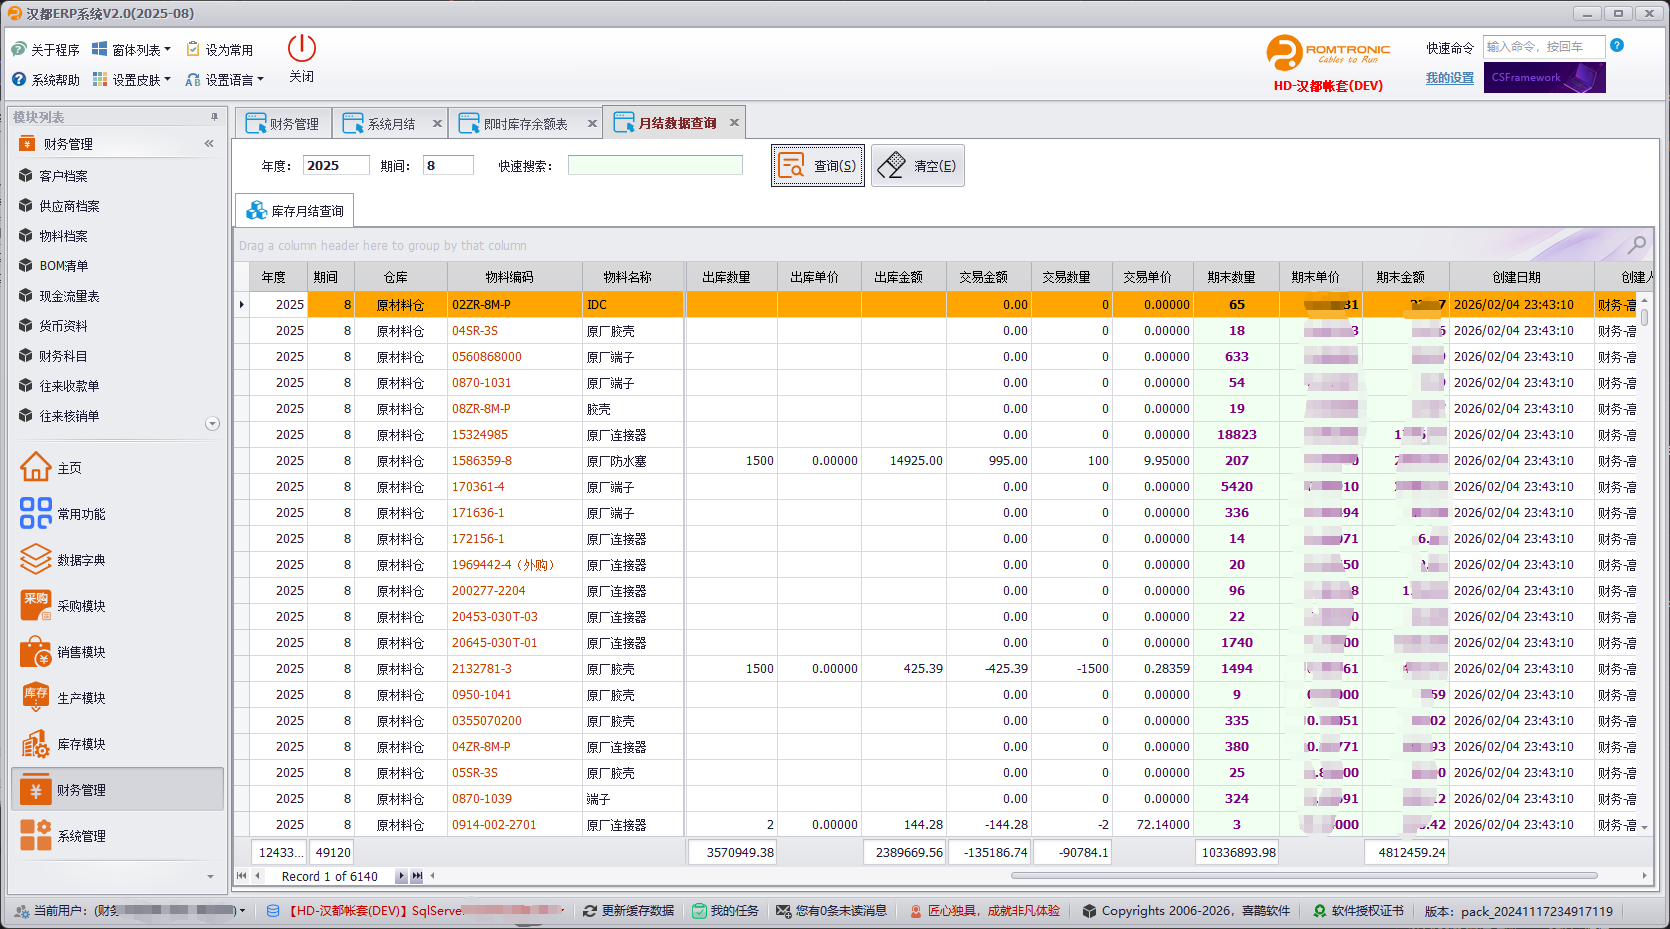Click the blue help question mark icon
This screenshot has height=929, width=1670.
click(x=1617, y=46)
